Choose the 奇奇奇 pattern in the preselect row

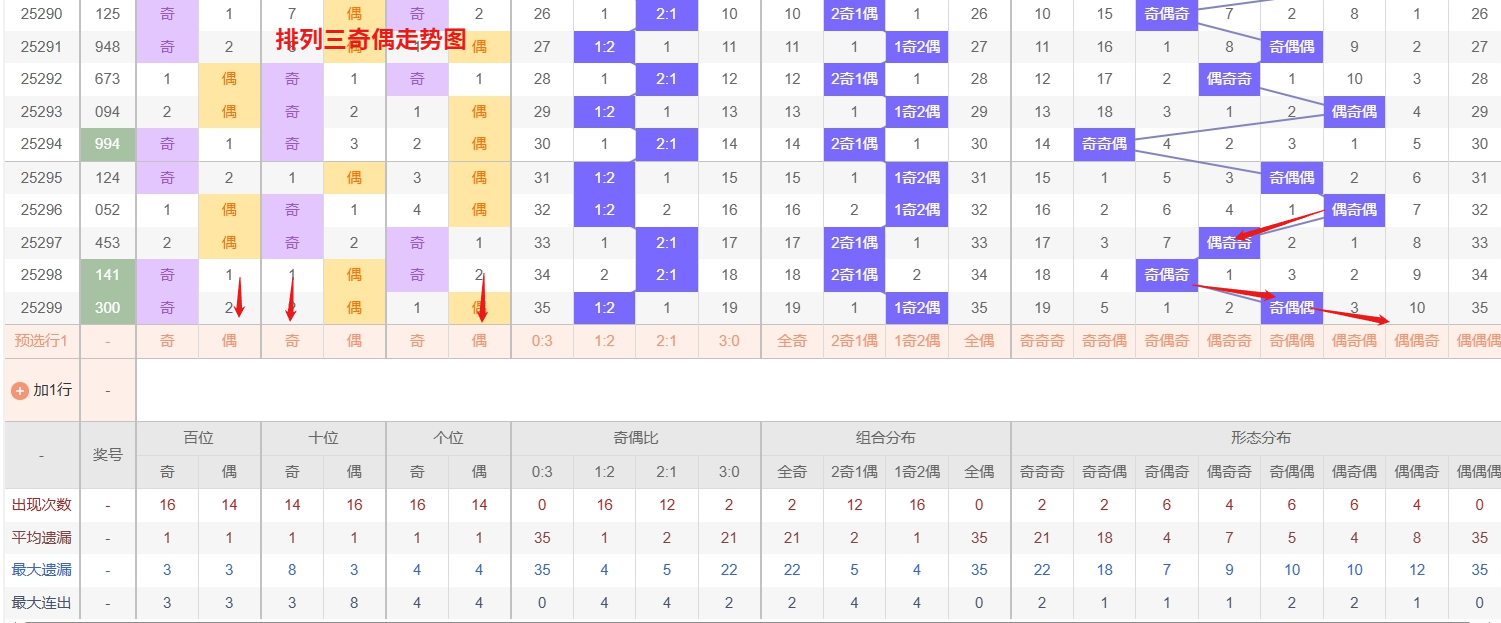coord(1042,341)
